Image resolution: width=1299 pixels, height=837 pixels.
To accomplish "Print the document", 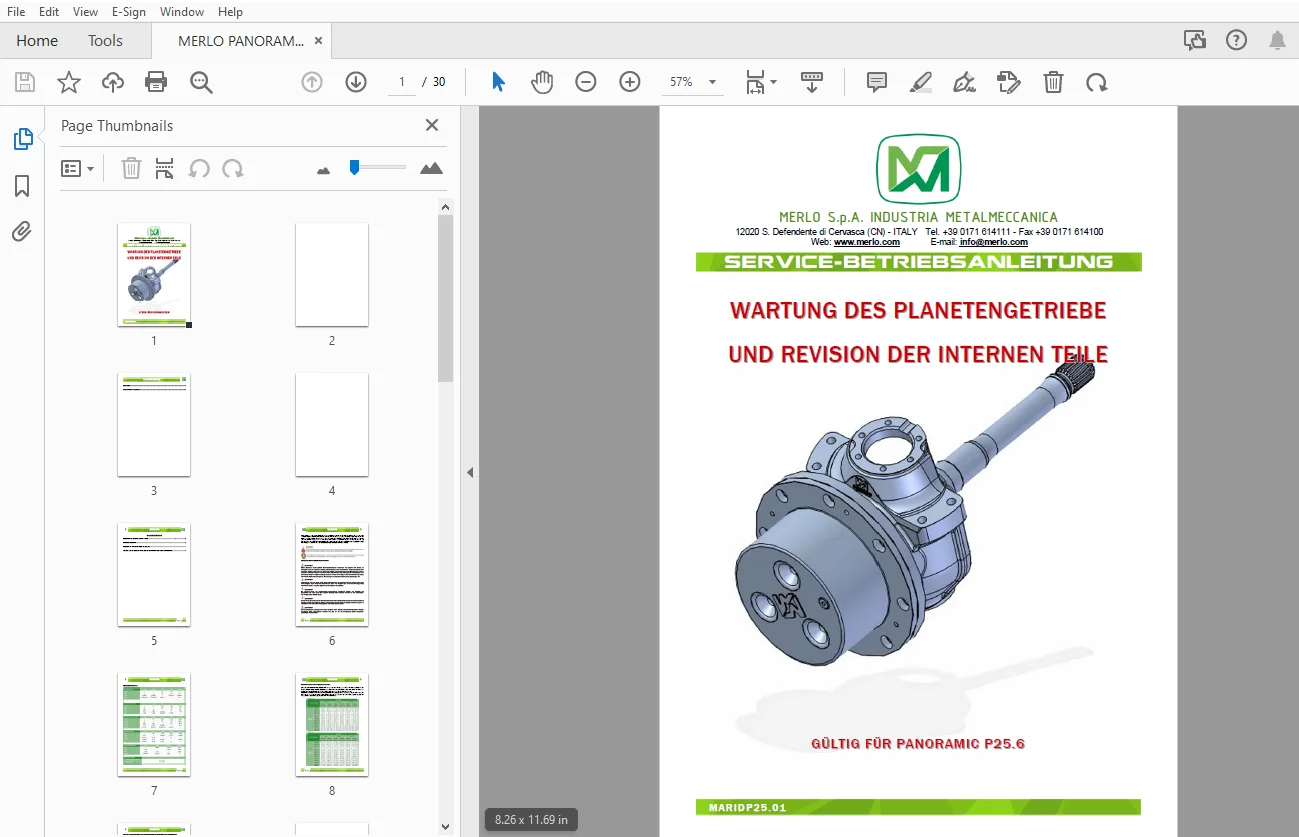I will pyautogui.click(x=156, y=82).
